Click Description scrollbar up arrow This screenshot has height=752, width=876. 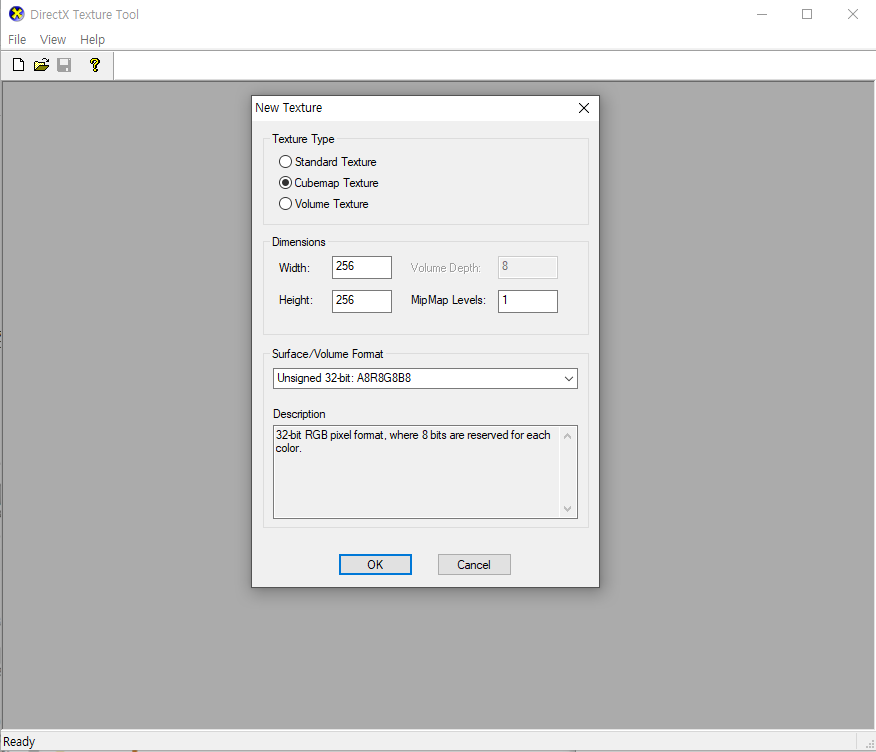pos(567,436)
